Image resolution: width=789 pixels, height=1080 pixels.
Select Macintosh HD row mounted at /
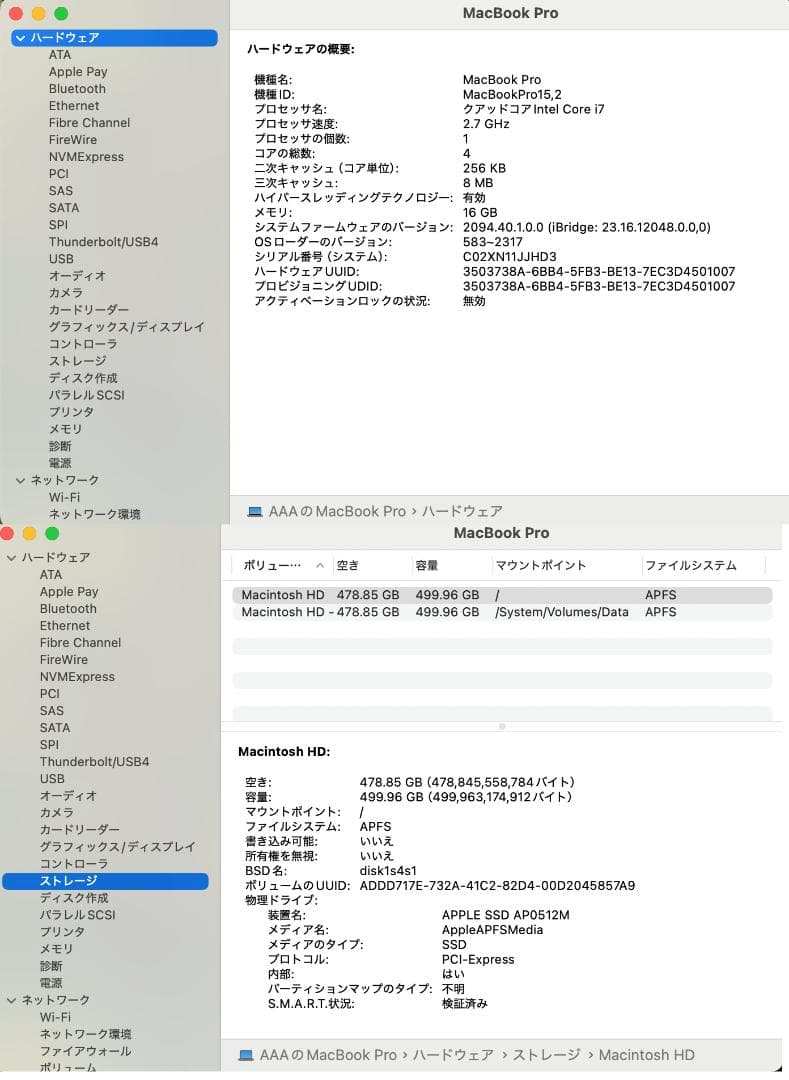click(502, 595)
